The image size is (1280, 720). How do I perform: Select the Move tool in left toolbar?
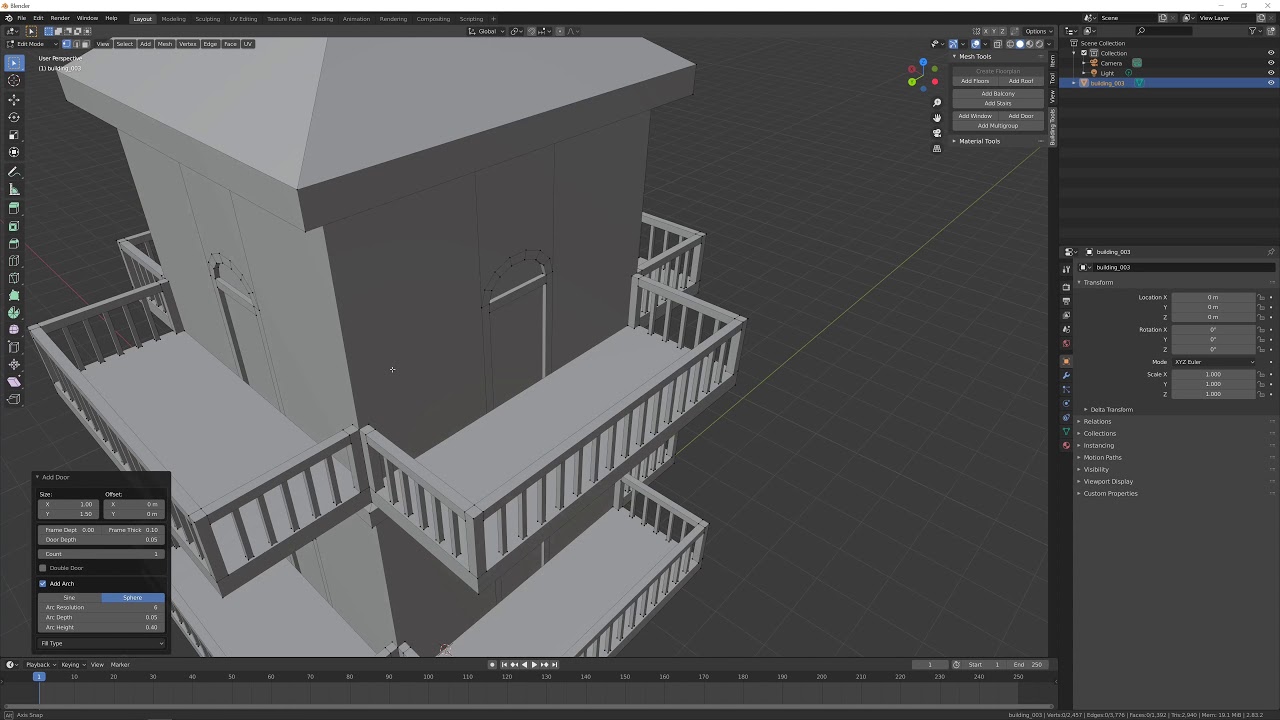pyautogui.click(x=14, y=99)
